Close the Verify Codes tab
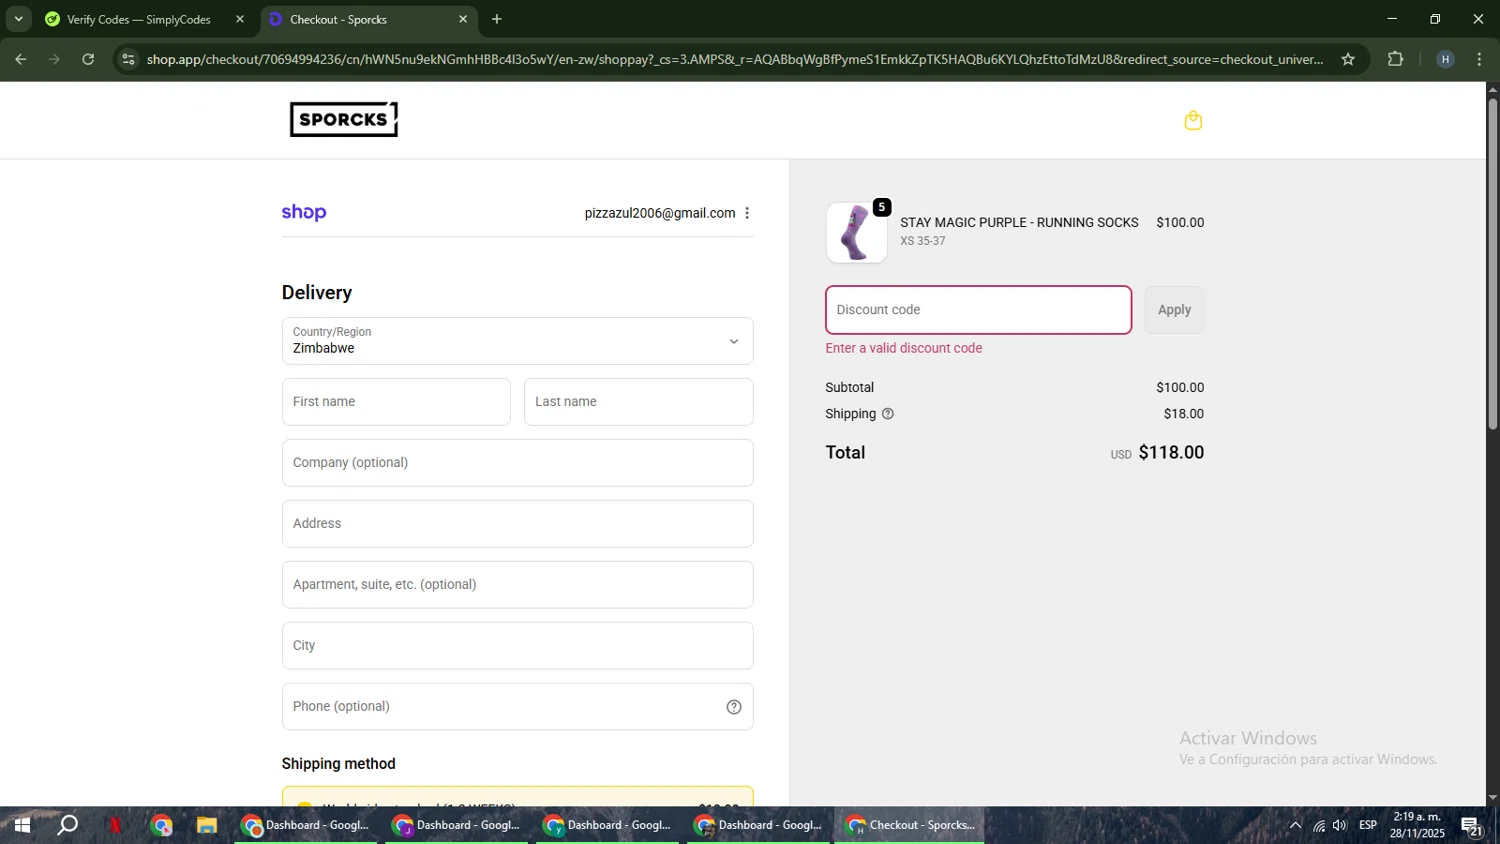Viewport: 1500px width, 844px height. coord(240,19)
